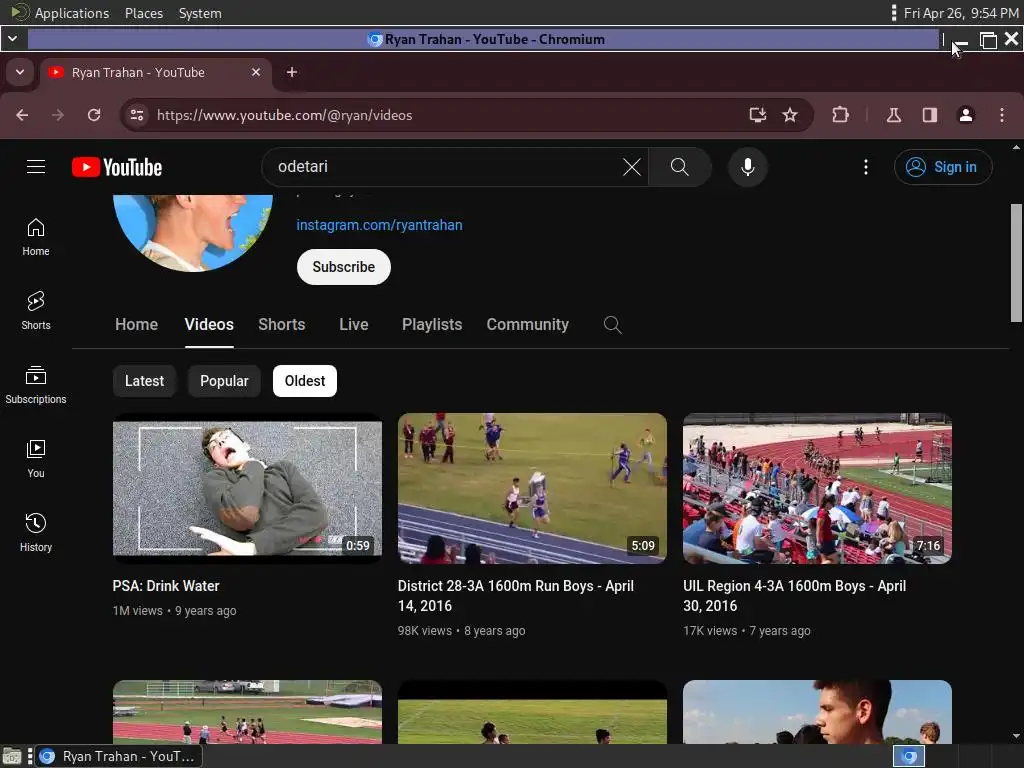This screenshot has height=768, width=1024.
Task: Click the 5:09 track race thumbnail
Action: [532, 488]
